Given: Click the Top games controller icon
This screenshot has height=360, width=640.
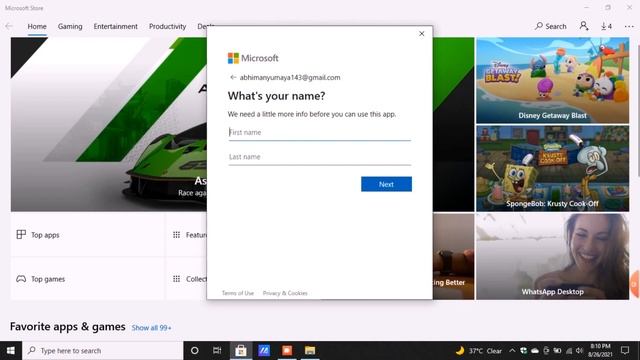Looking at the screenshot, I should [x=21, y=279].
